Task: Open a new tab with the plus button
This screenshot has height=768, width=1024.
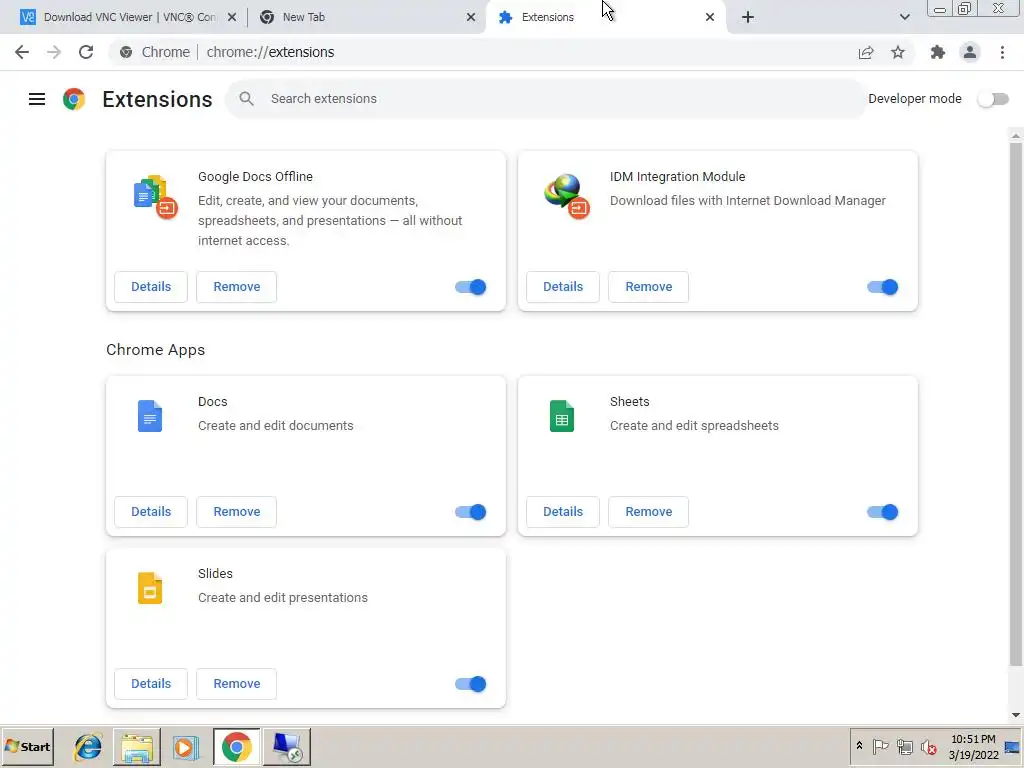Action: (x=748, y=17)
